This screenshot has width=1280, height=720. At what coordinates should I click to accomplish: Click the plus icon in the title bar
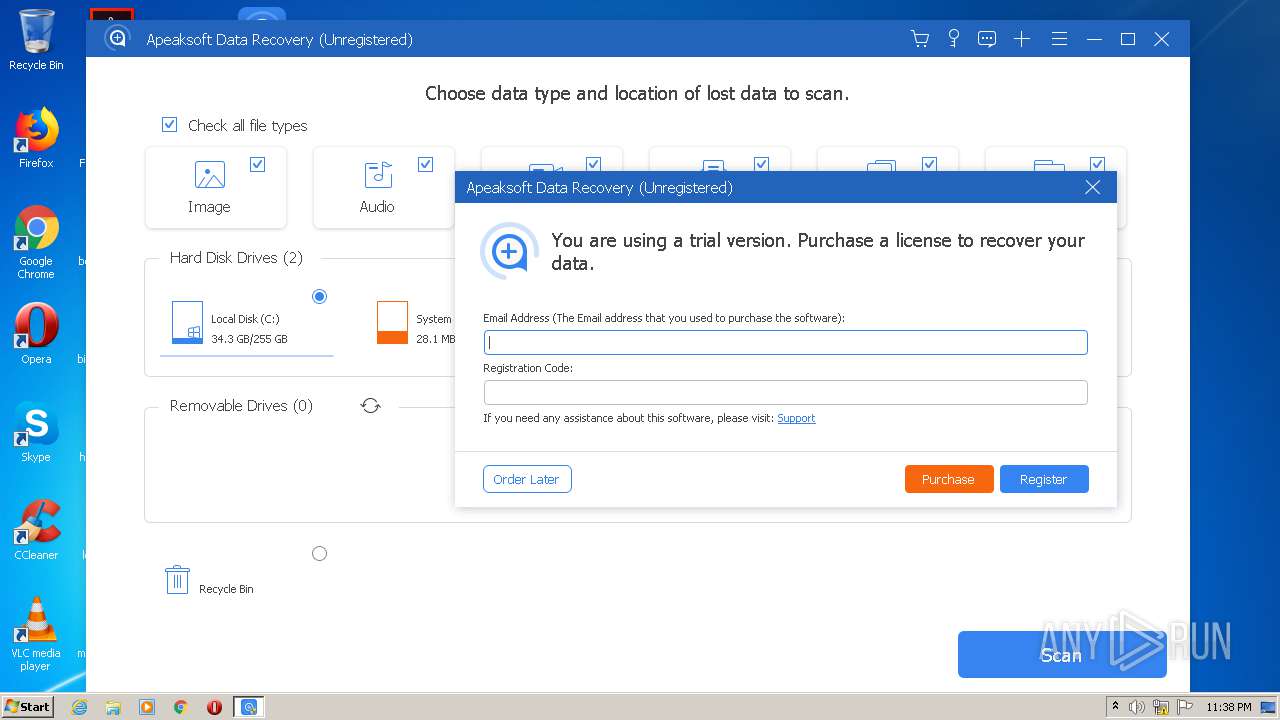coord(1021,39)
